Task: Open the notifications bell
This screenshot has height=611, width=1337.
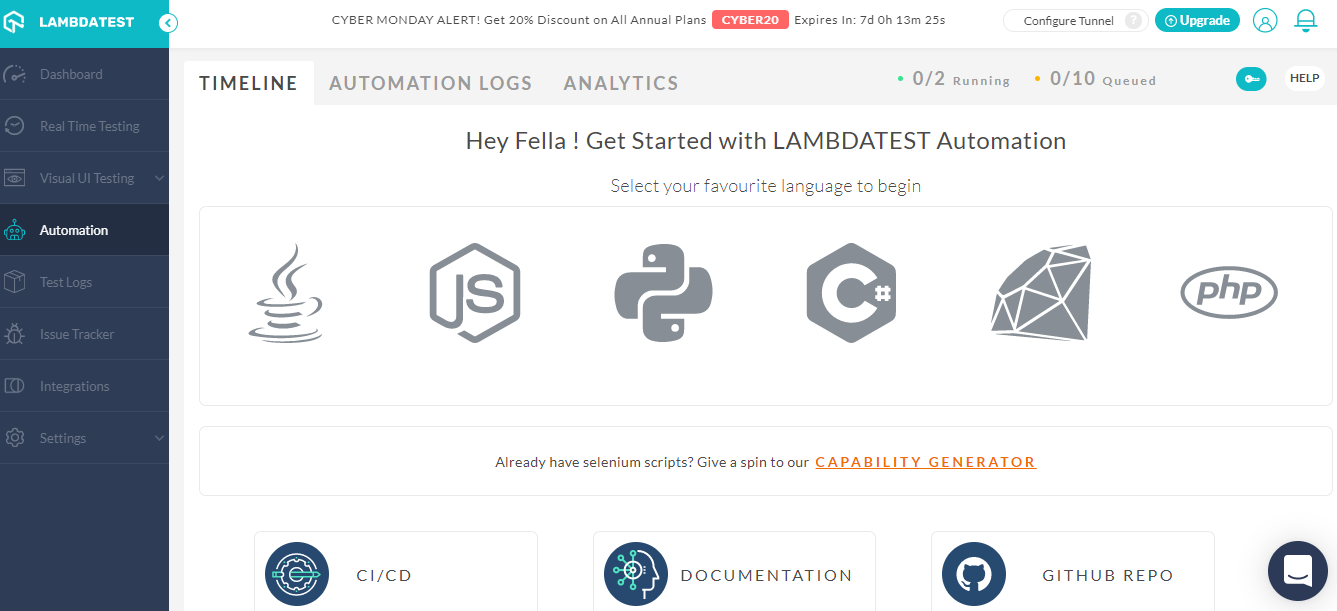Action: coord(1306,20)
